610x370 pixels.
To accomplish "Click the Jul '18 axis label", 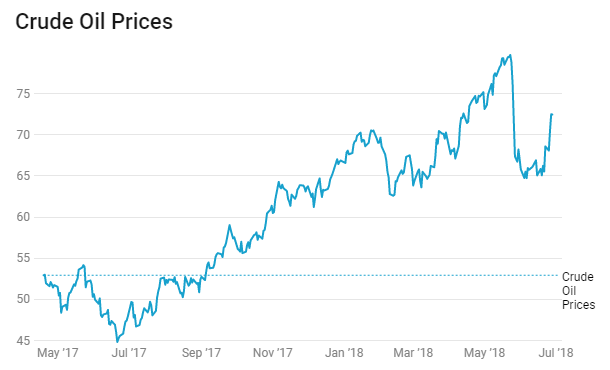I will coord(556,352).
